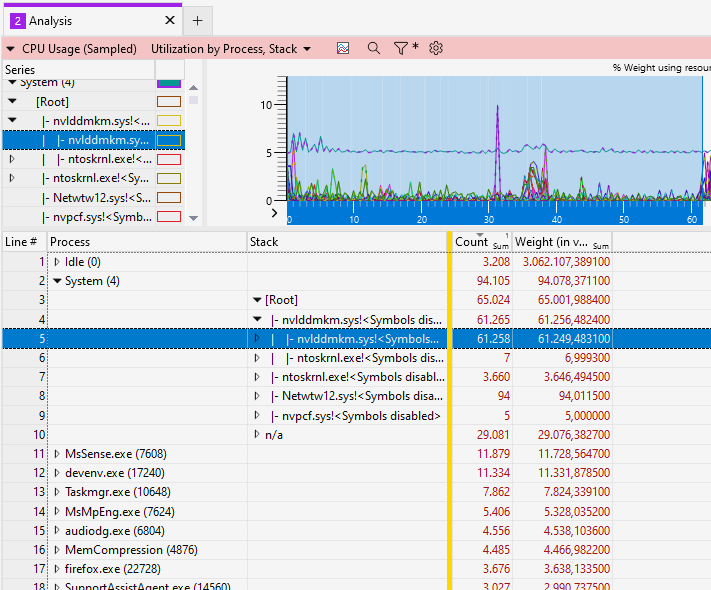Image resolution: width=711 pixels, height=590 pixels.
Task: Collapse the yellow-swatch nvlddmkm.sys series node
Action: (12, 120)
